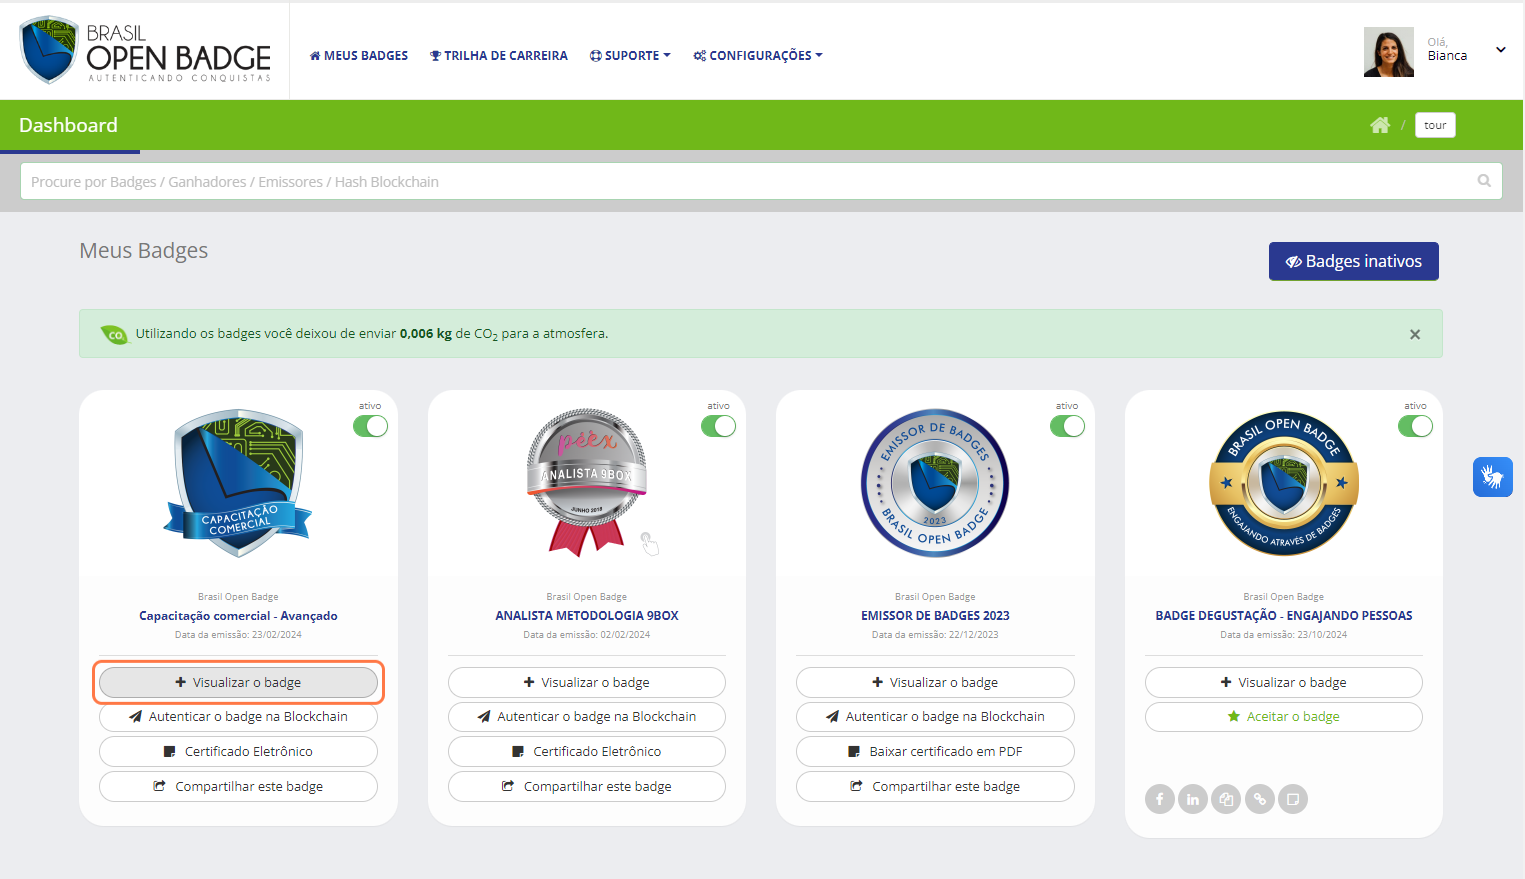Click "Data da emissão: 22/12/2023" text
The image size is (1525, 879).
click(935, 635)
